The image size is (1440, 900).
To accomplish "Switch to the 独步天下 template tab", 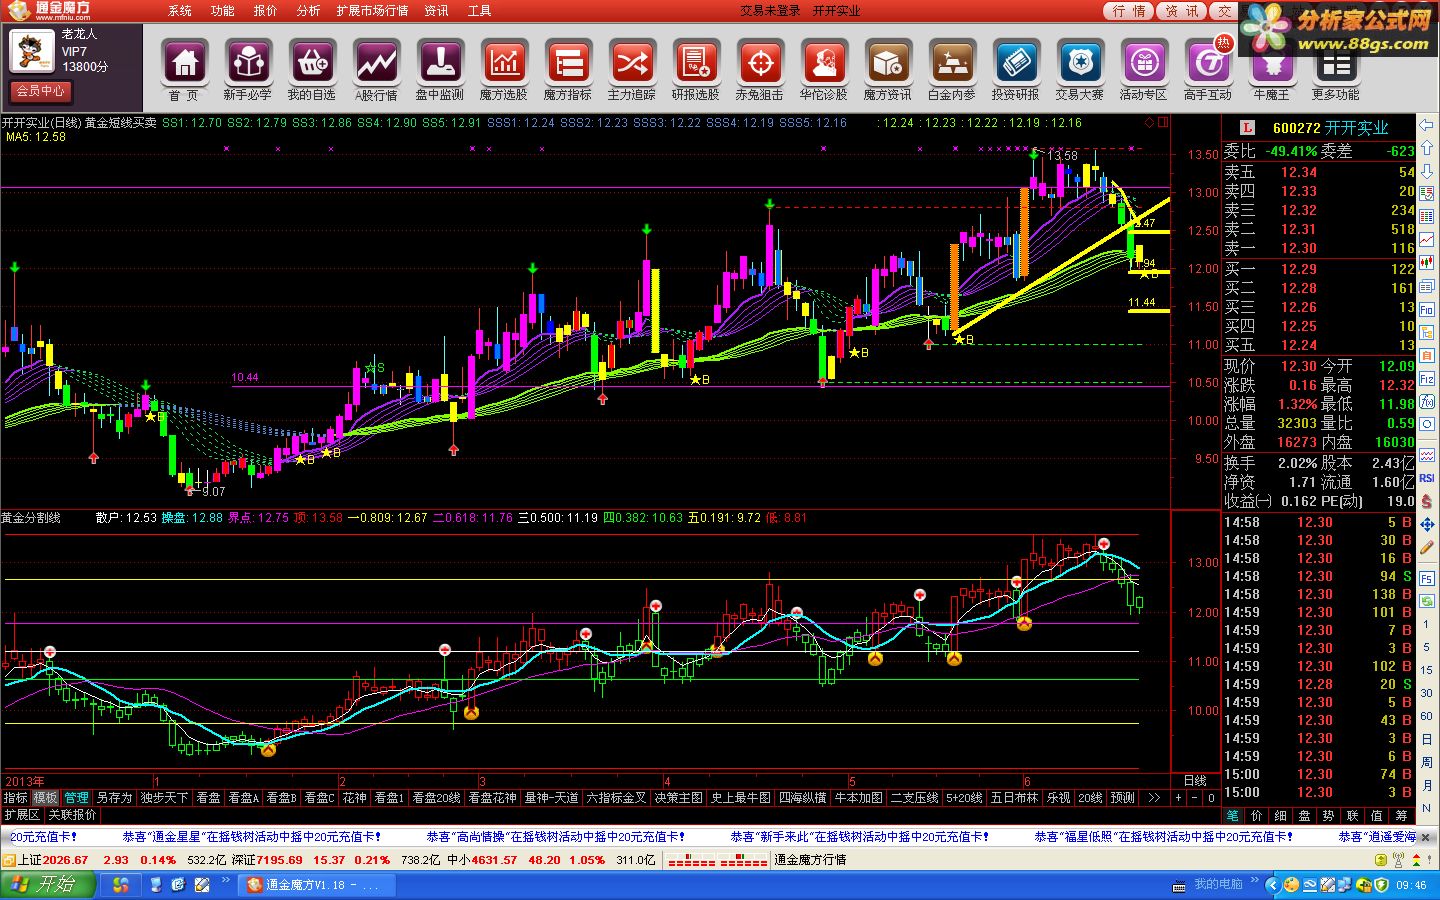I will pyautogui.click(x=164, y=798).
